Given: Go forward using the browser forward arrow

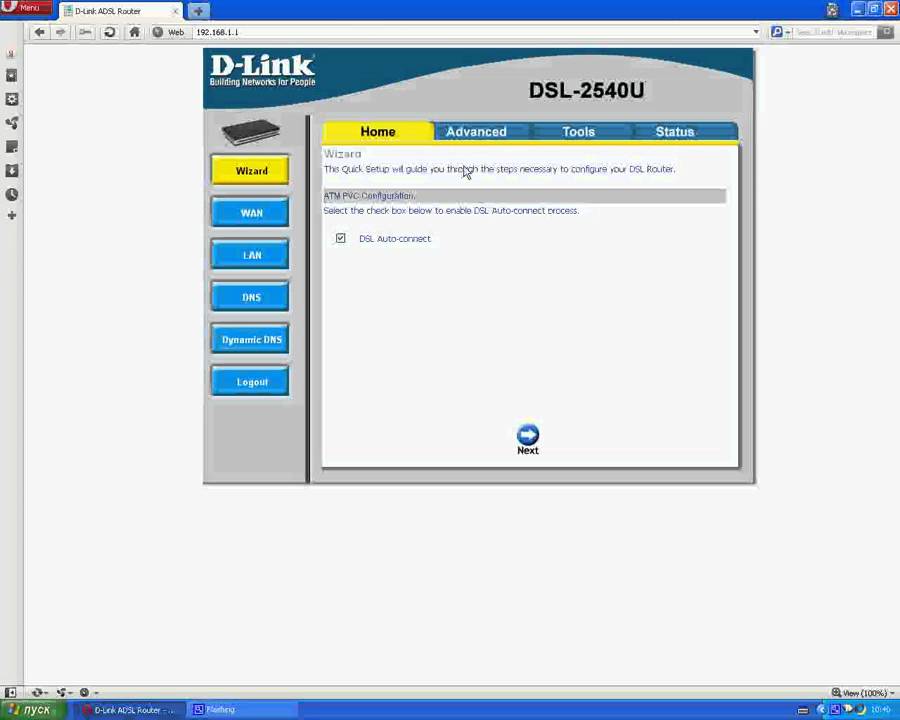Looking at the screenshot, I should (x=61, y=32).
